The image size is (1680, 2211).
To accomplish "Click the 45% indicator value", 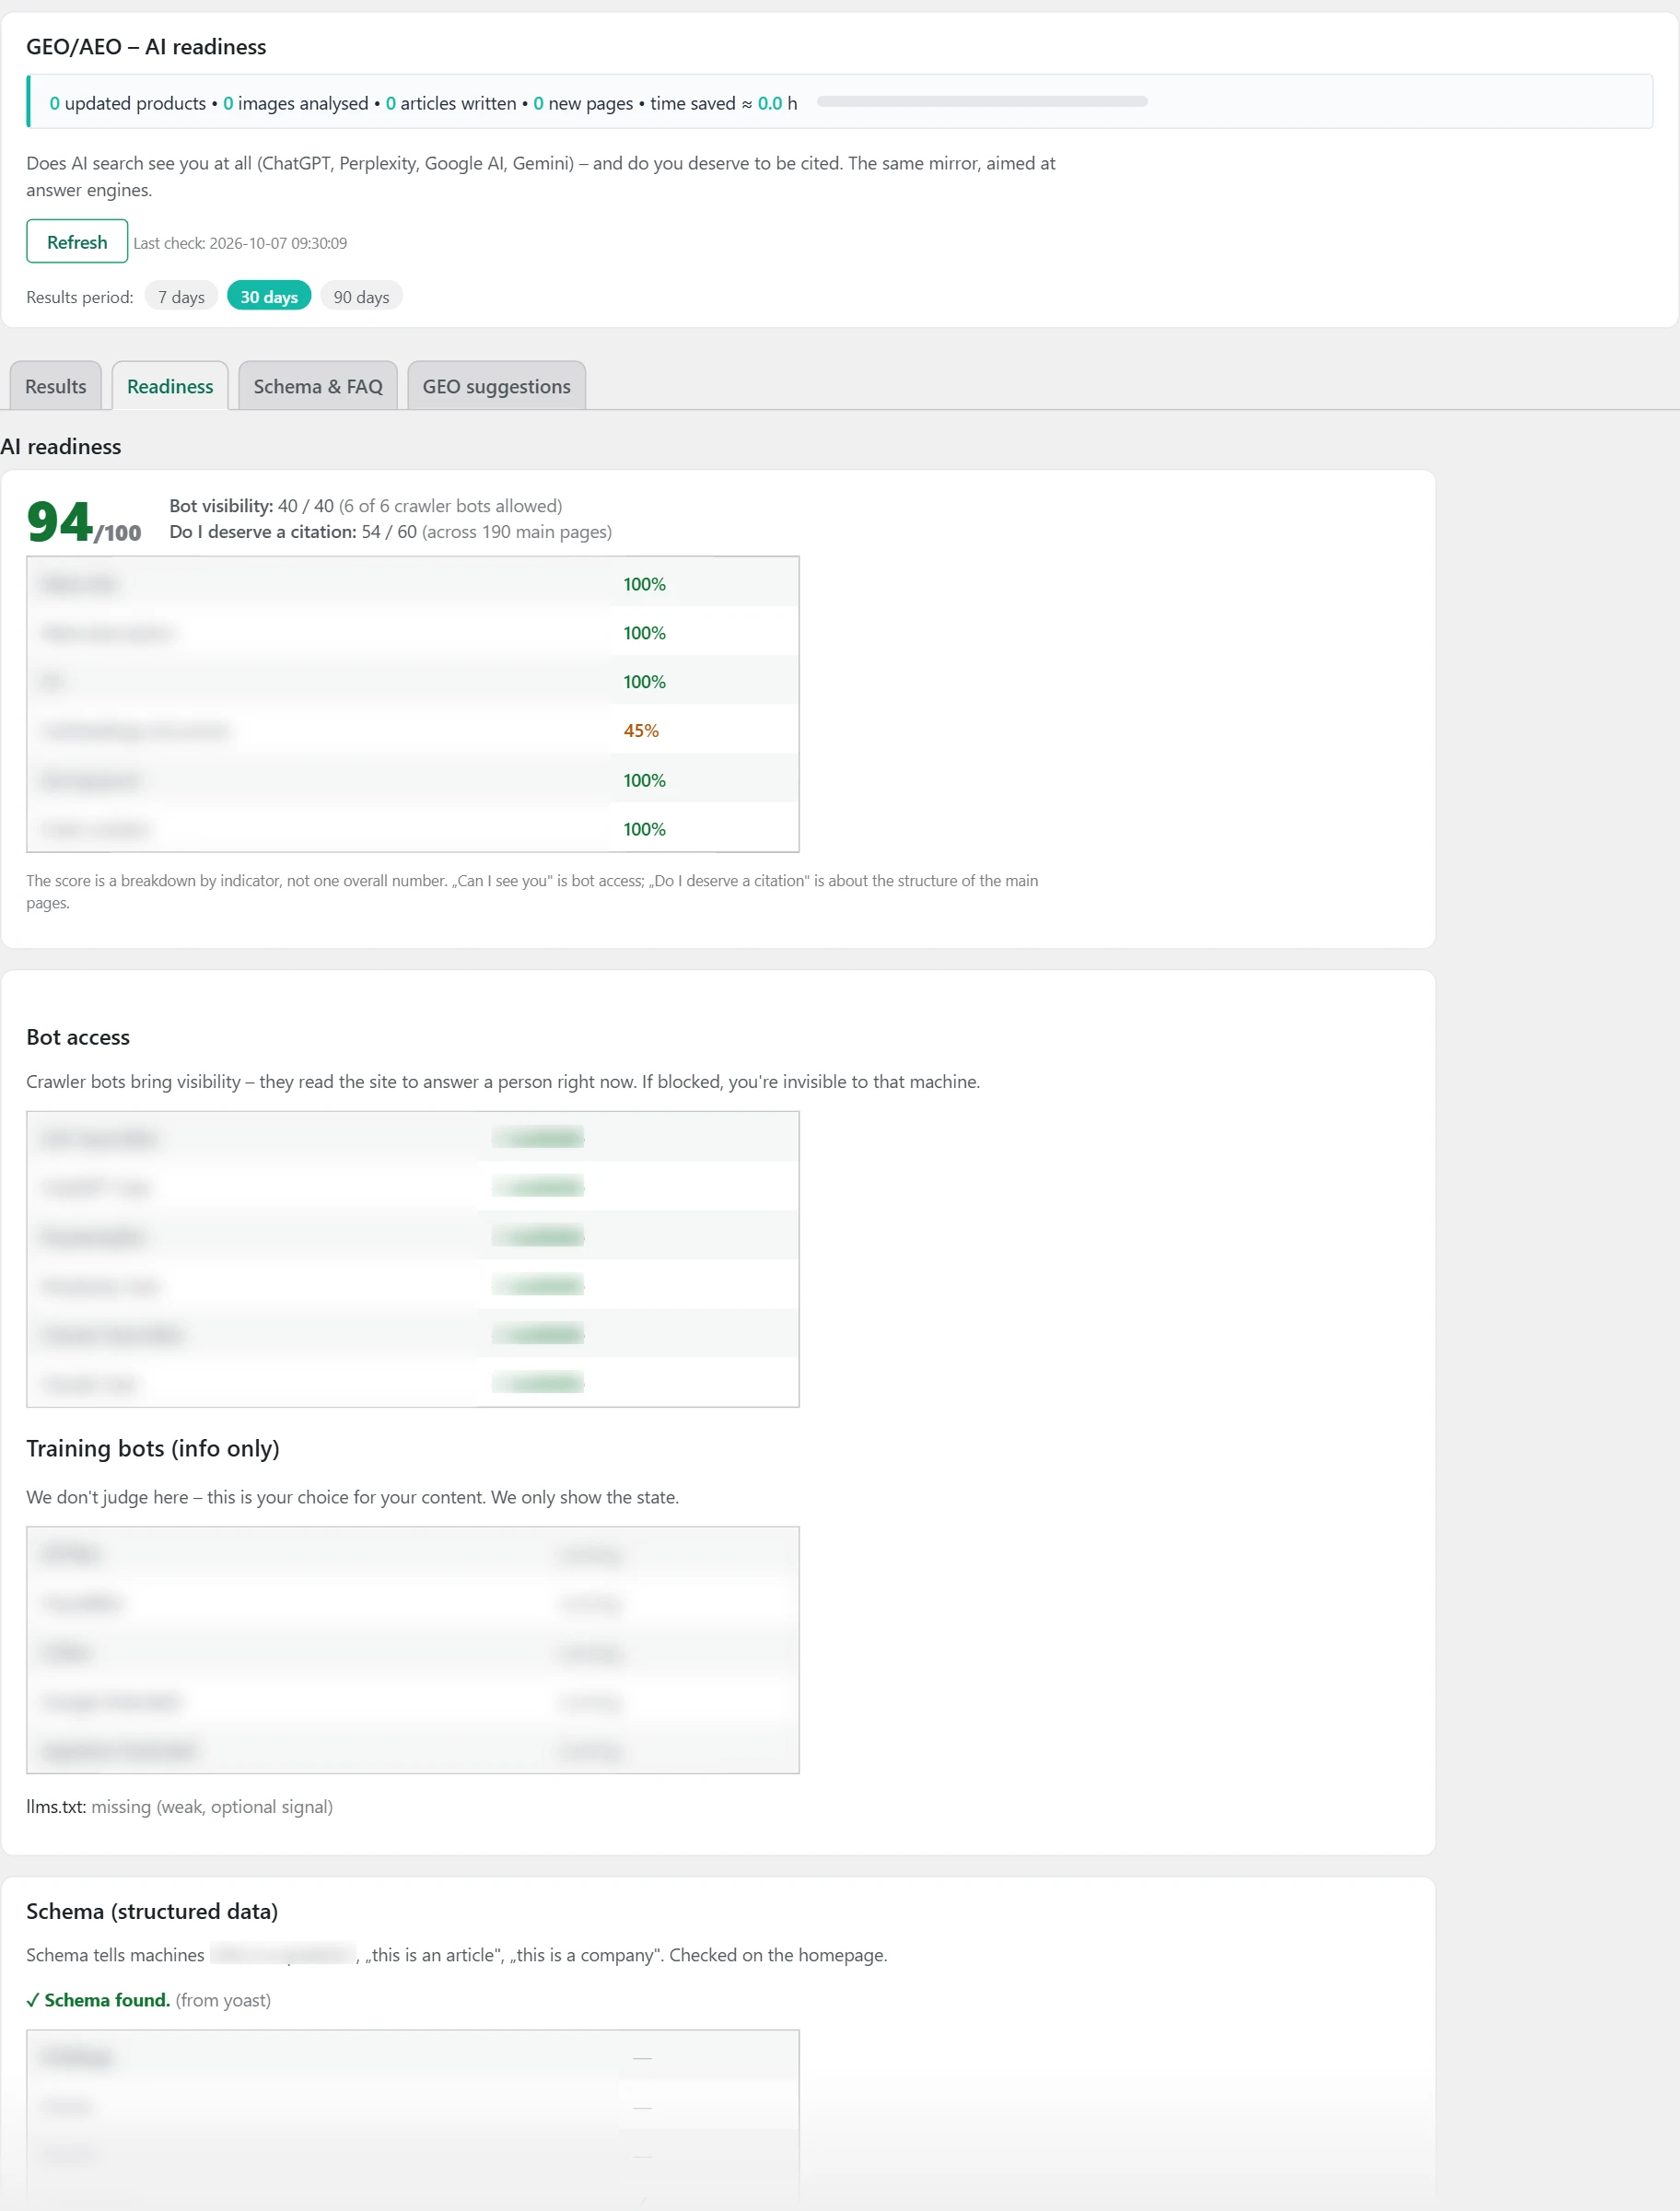I will click(641, 731).
